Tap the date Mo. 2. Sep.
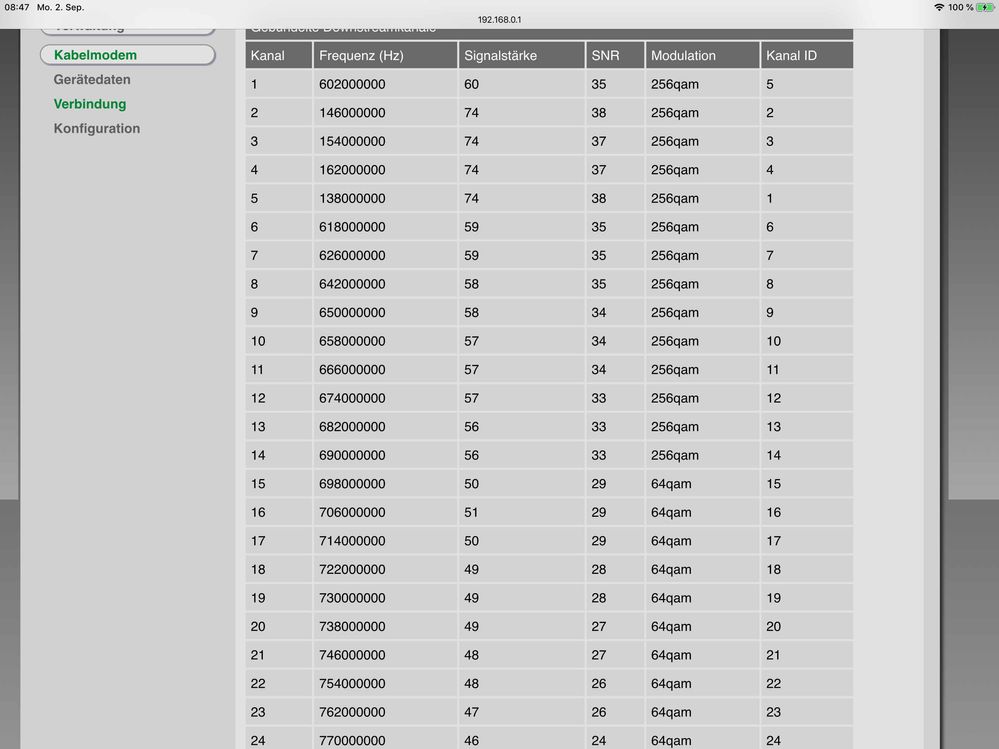Image resolution: width=999 pixels, height=749 pixels. coord(61,7)
